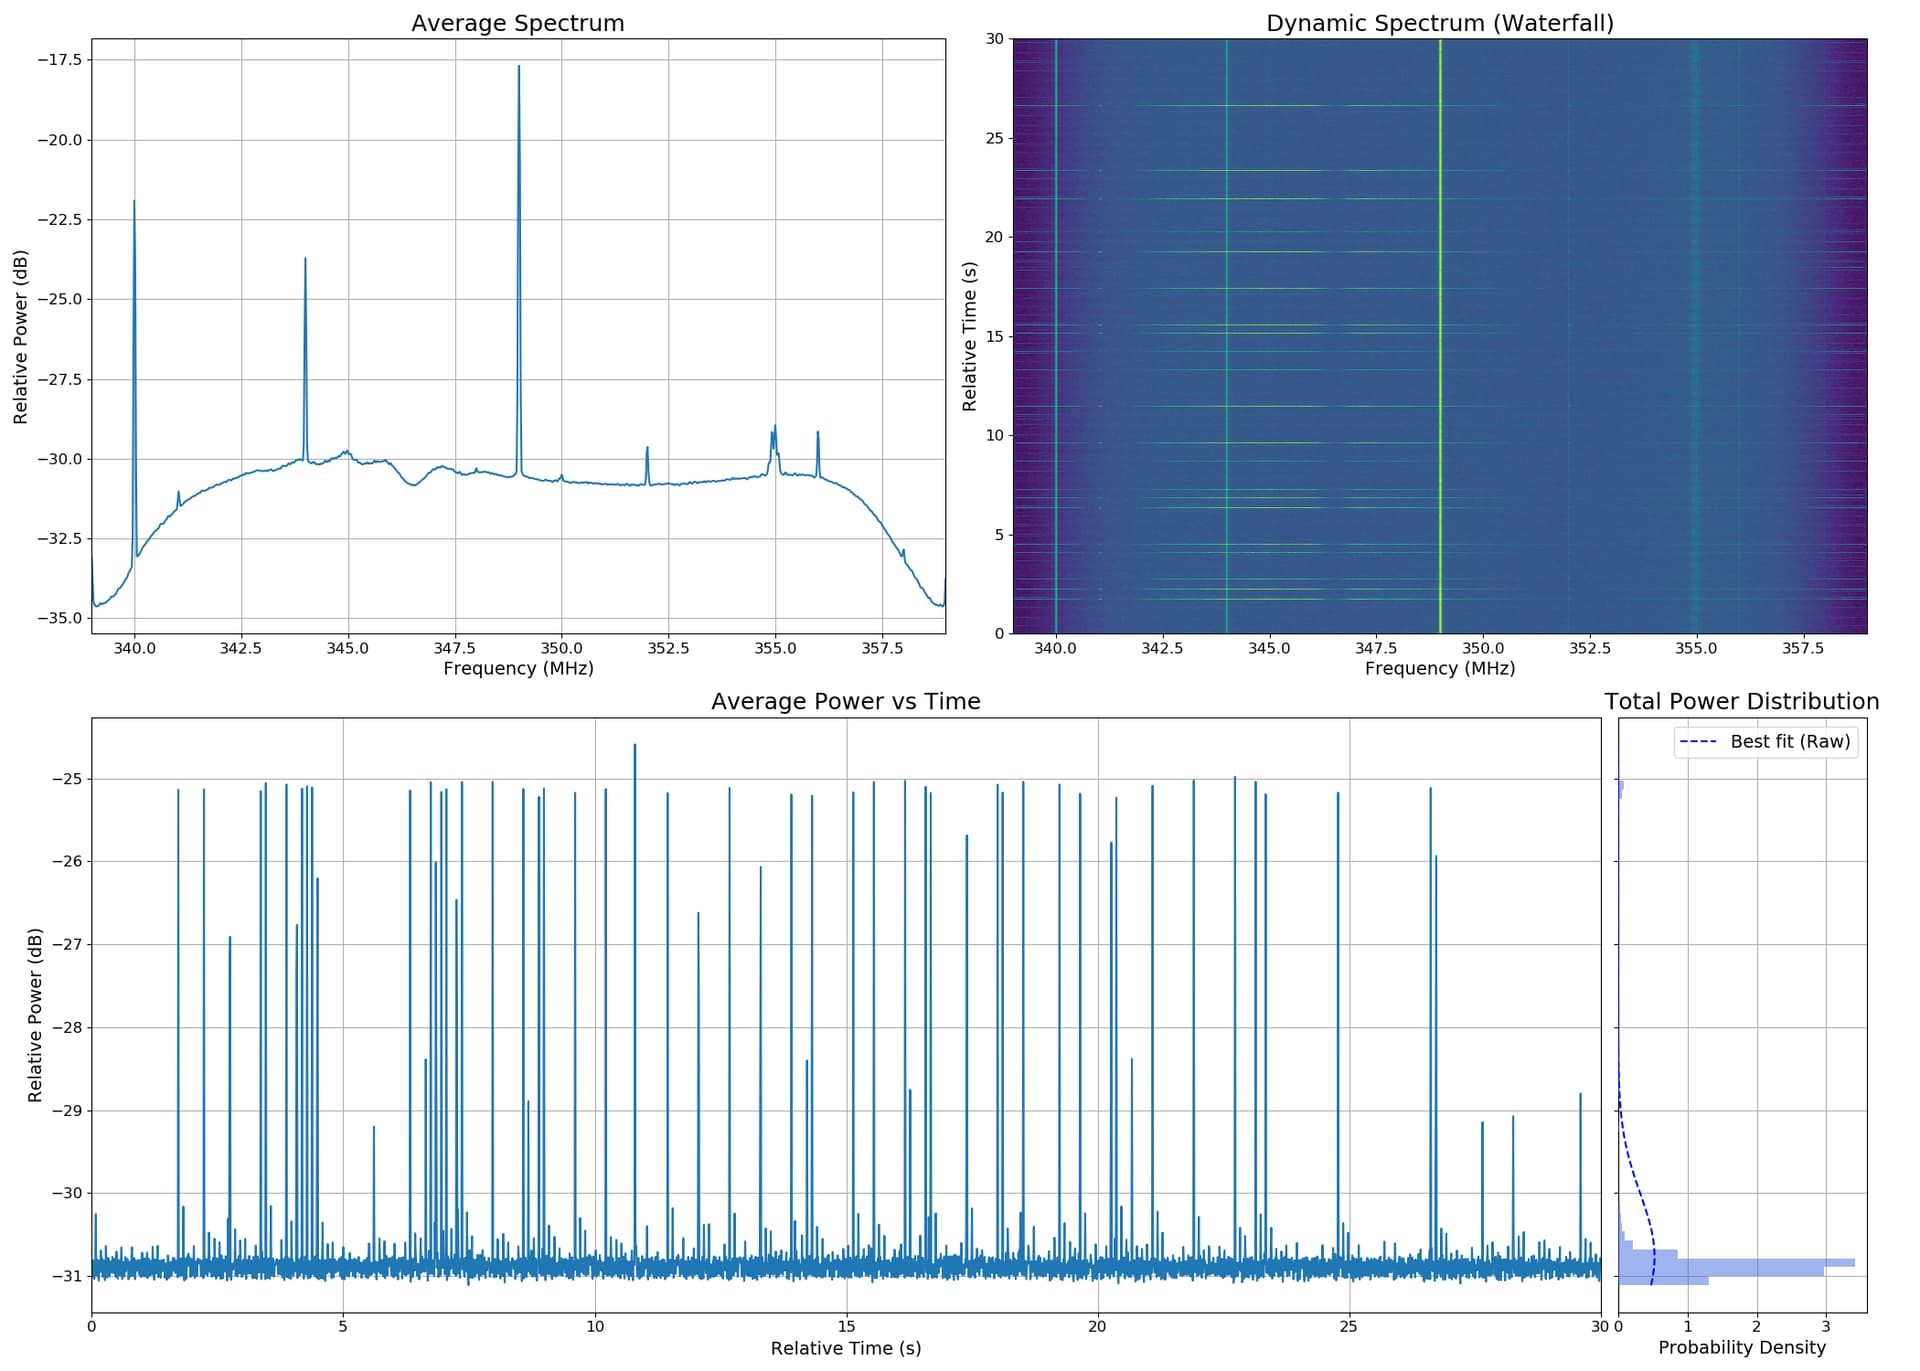This screenshot has width=1920, height=1371.
Task: Click the green vertical line at 340 MHz in waterfall
Action: 1055,335
